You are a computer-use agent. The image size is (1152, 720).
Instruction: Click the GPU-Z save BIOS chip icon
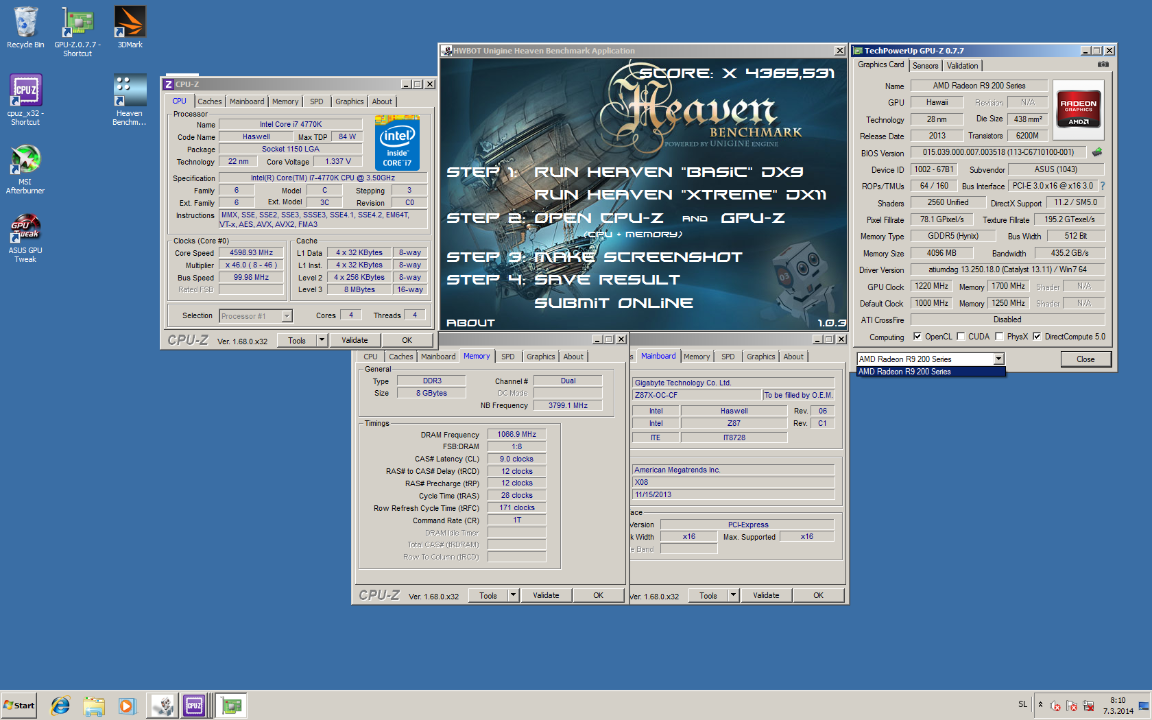[1097, 152]
